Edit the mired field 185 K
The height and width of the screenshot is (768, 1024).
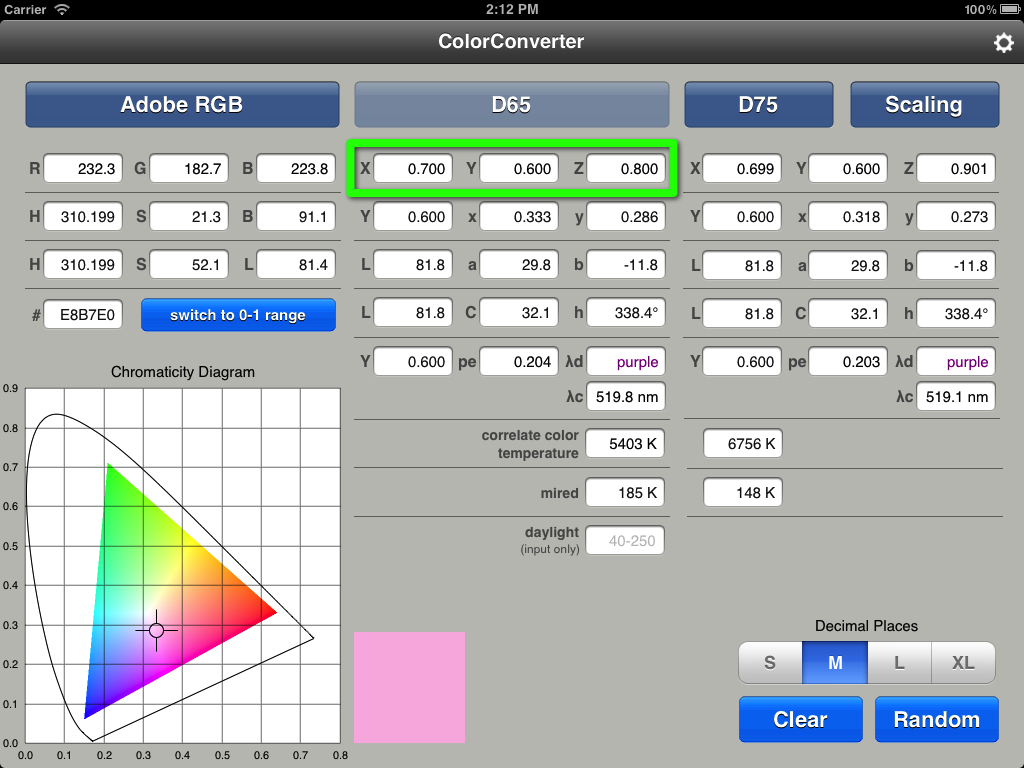coord(625,492)
